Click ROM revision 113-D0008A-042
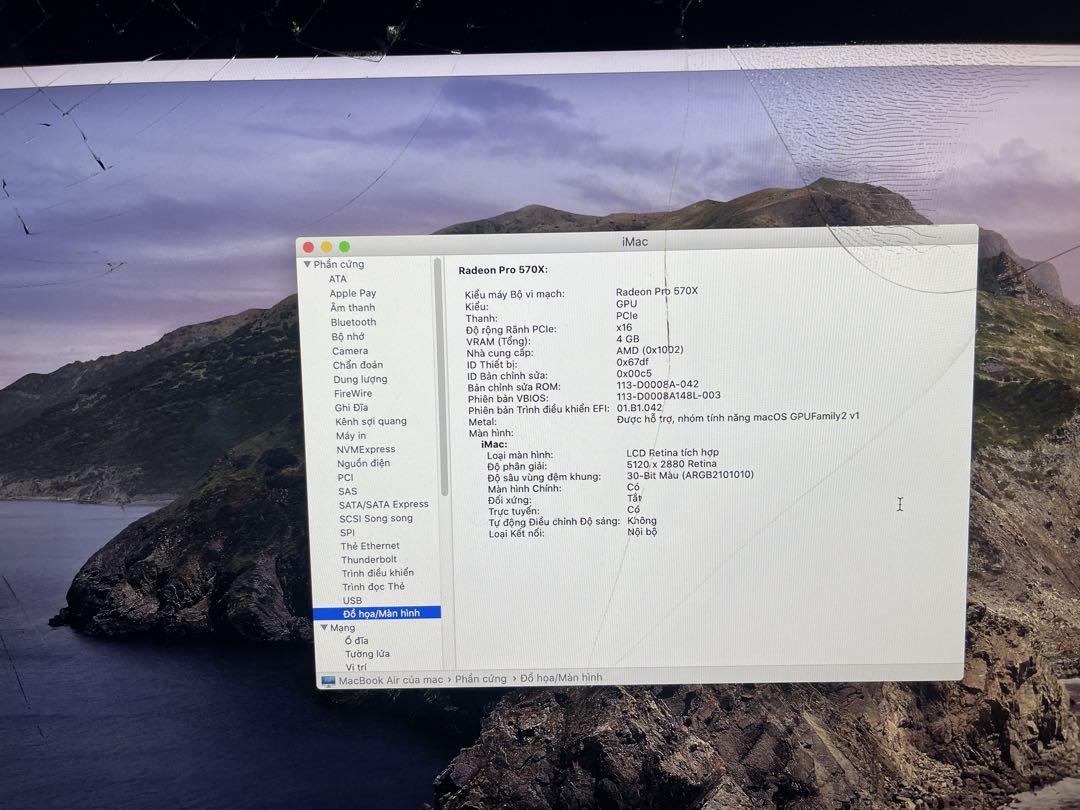This screenshot has height=810, width=1080. tap(658, 384)
